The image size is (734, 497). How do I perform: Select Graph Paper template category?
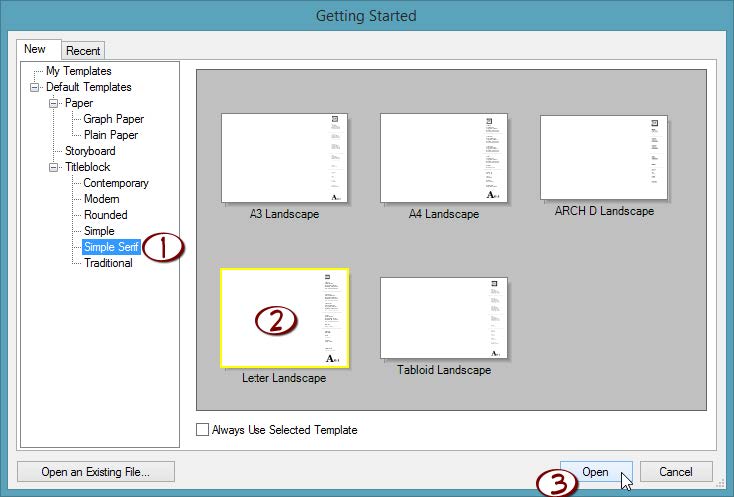click(114, 119)
